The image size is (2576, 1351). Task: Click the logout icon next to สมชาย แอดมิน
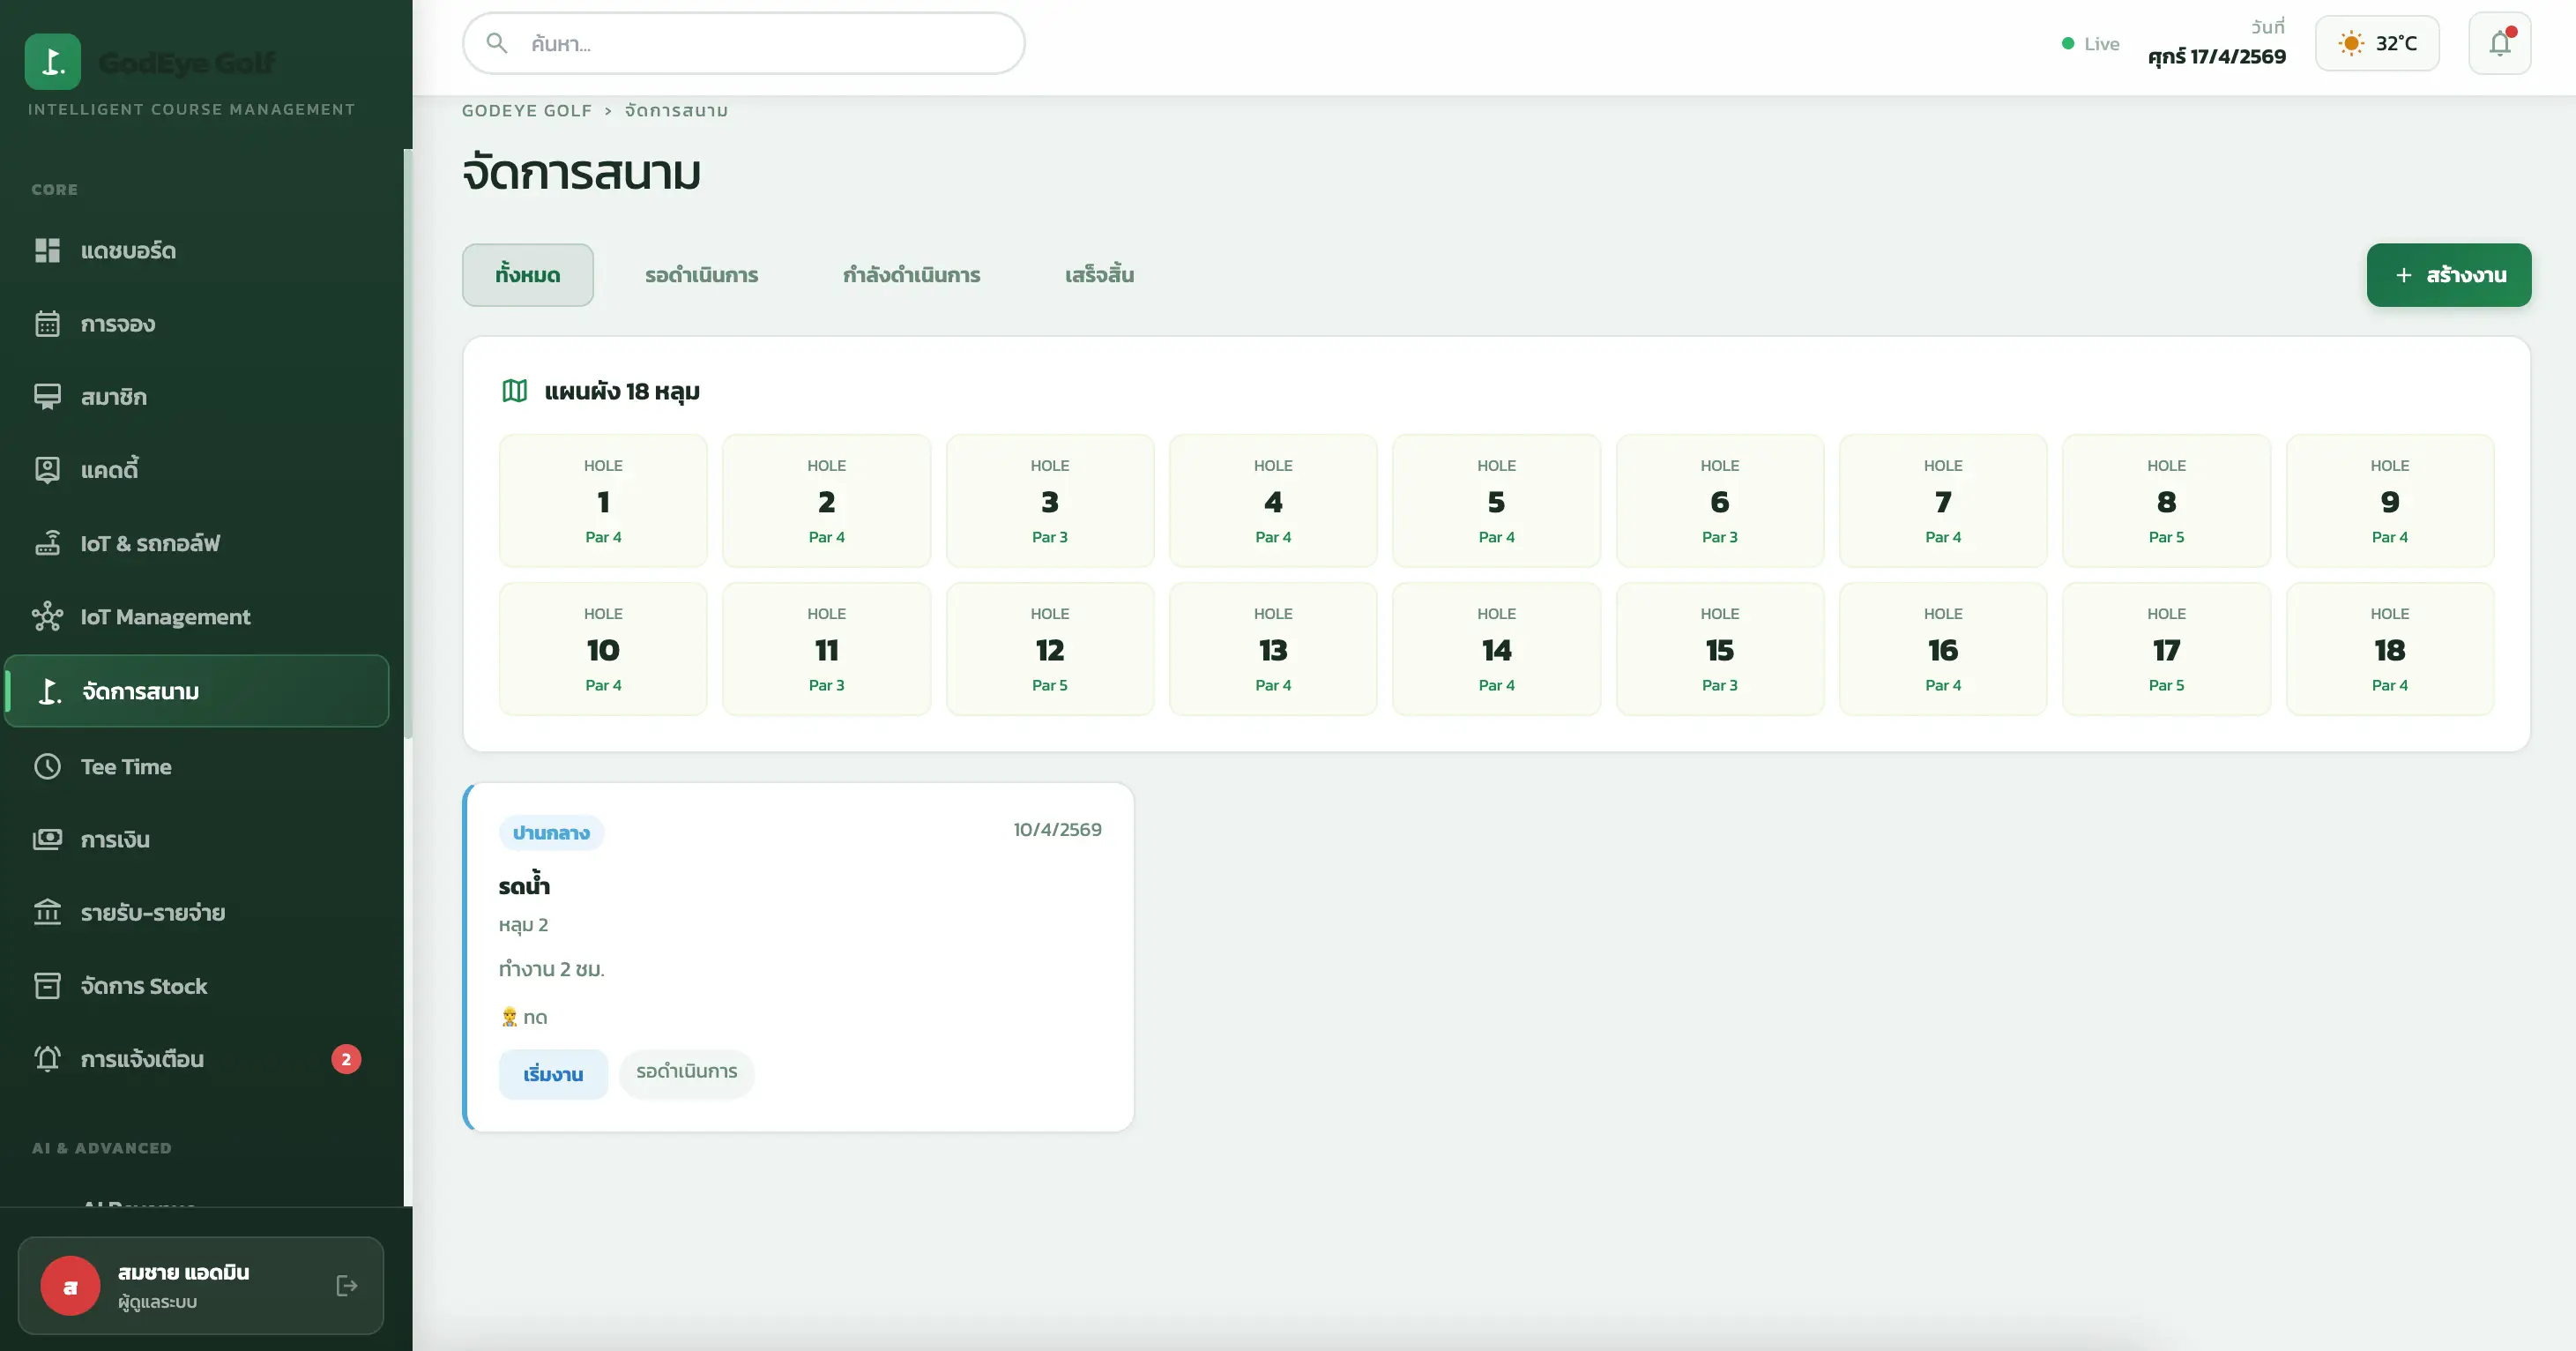pyautogui.click(x=346, y=1286)
